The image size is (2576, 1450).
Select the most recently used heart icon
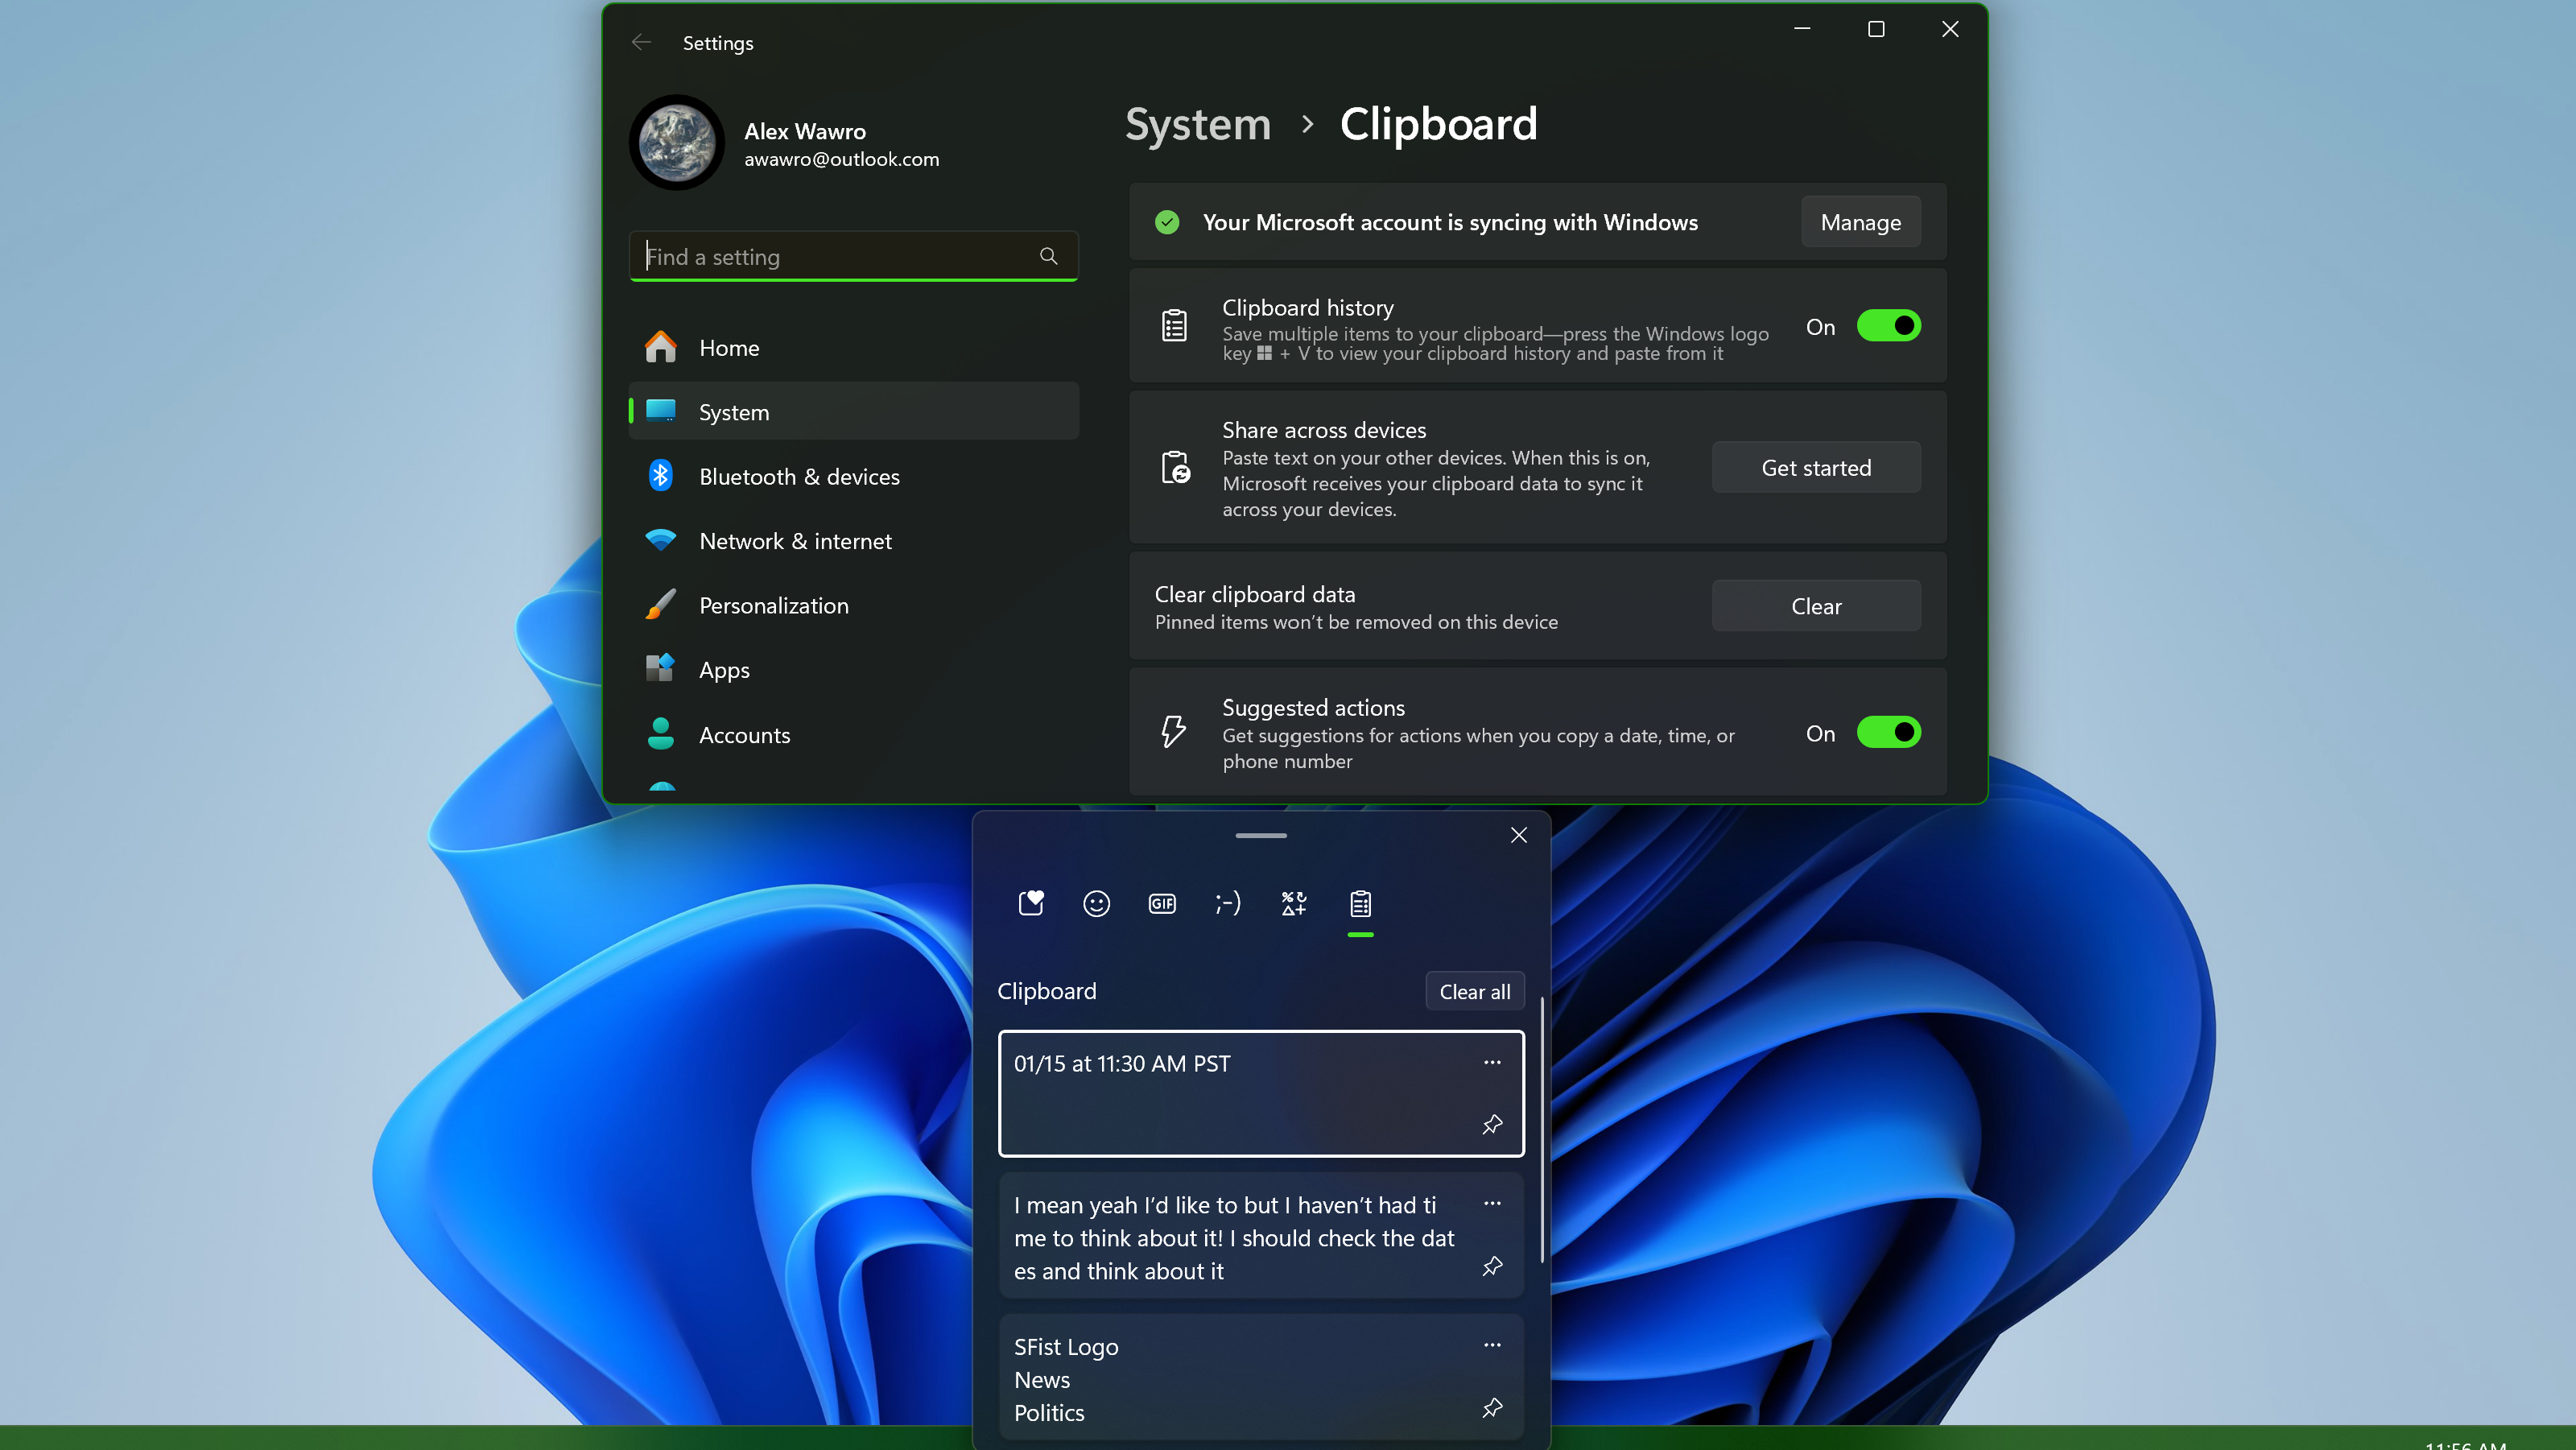pyautogui.click(x=1031, y=903)
